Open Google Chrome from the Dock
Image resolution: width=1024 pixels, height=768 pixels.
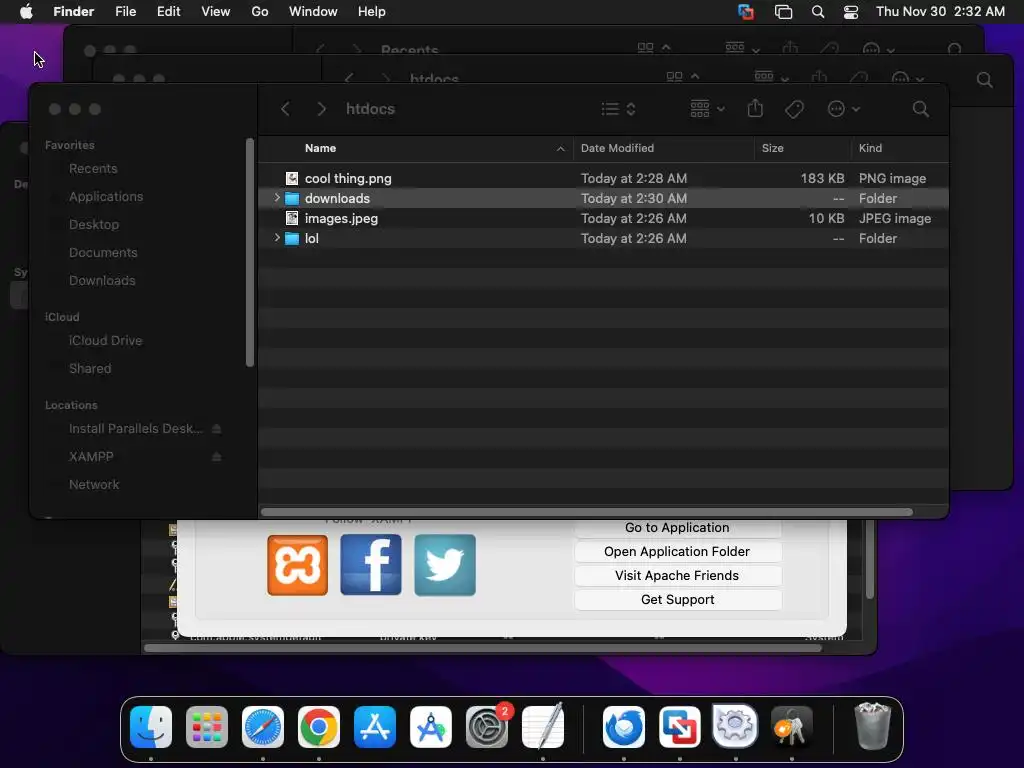tap(319, 727)
